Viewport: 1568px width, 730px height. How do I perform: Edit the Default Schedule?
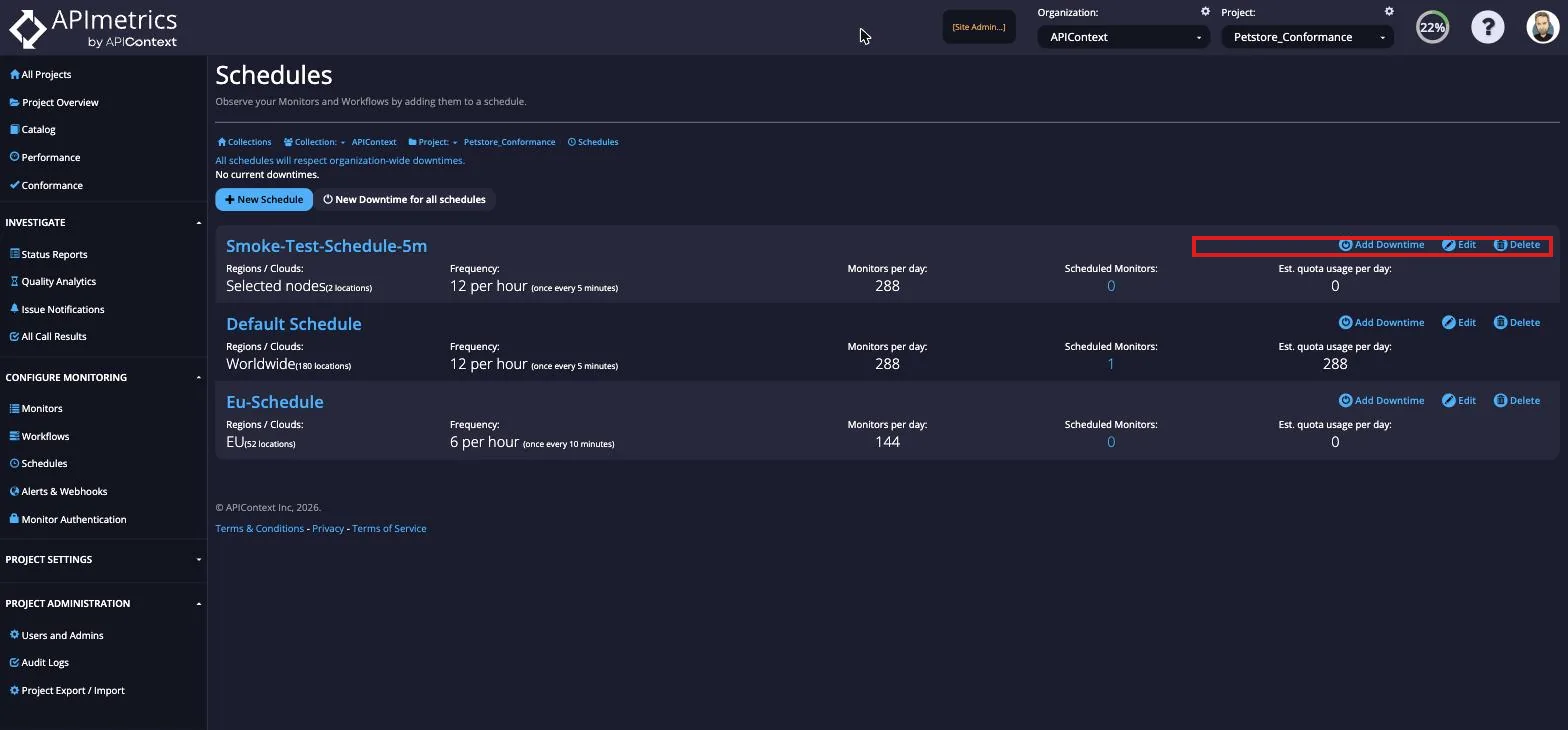click(1459, 322)
